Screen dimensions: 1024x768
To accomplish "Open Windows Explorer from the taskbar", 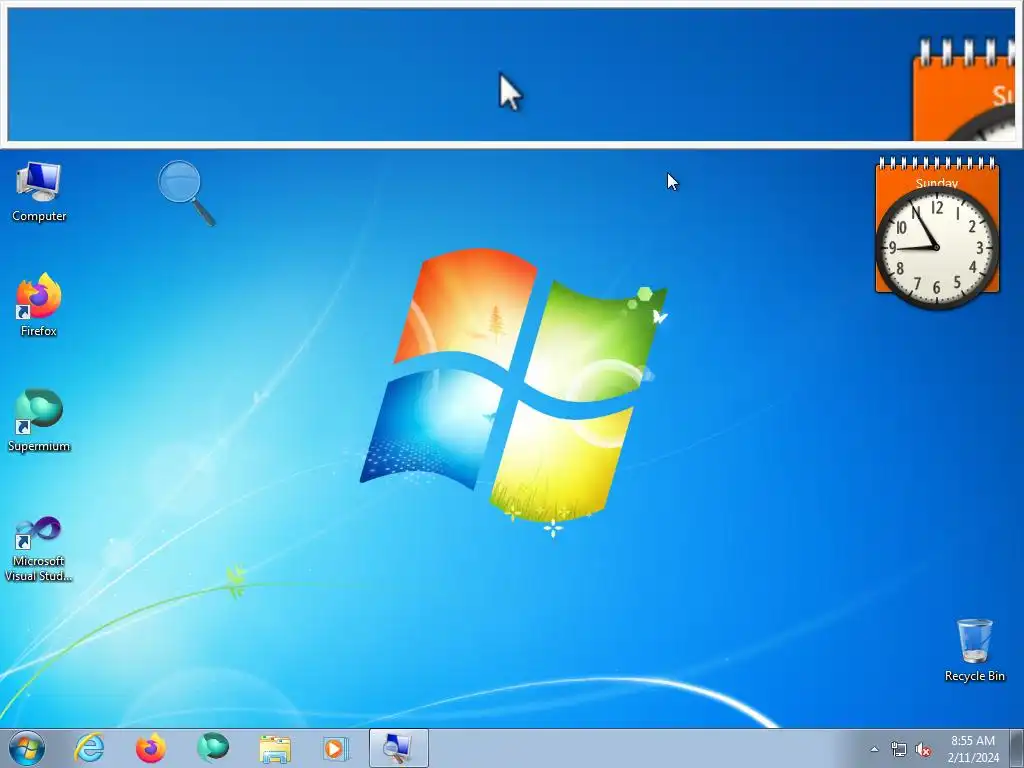I will 275,748.
